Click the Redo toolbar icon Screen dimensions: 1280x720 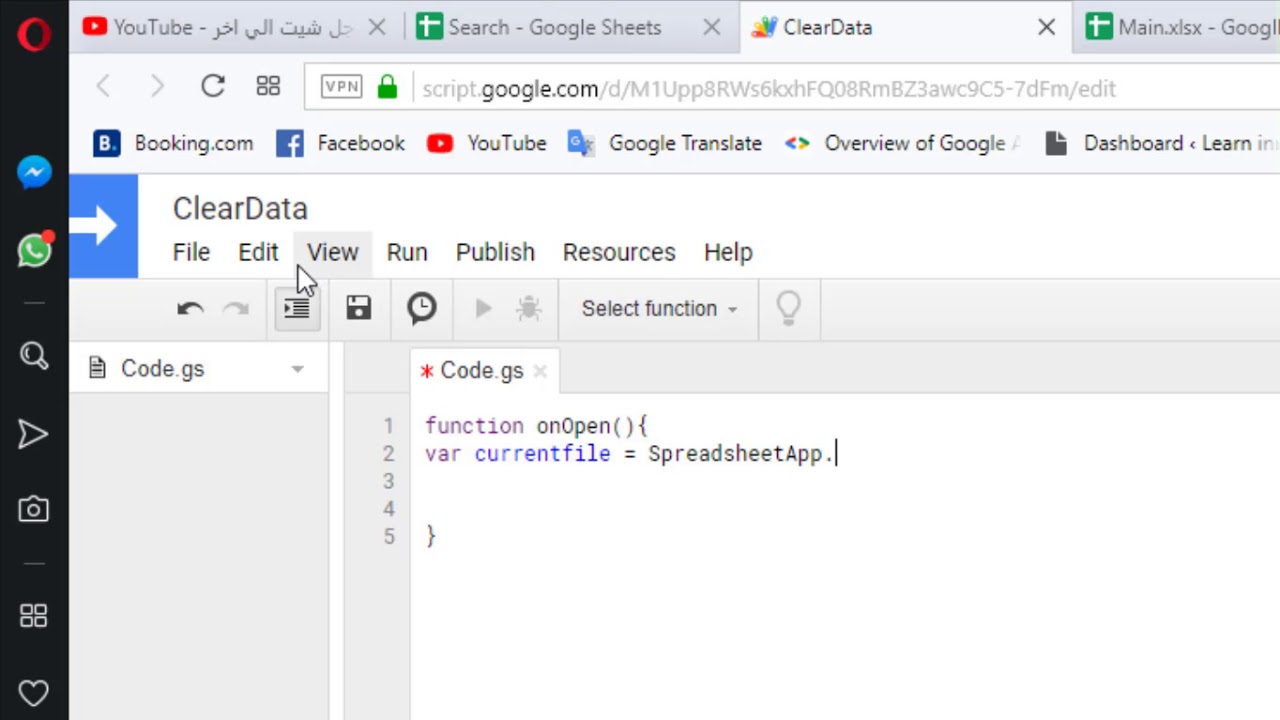[x=236, y=309]
